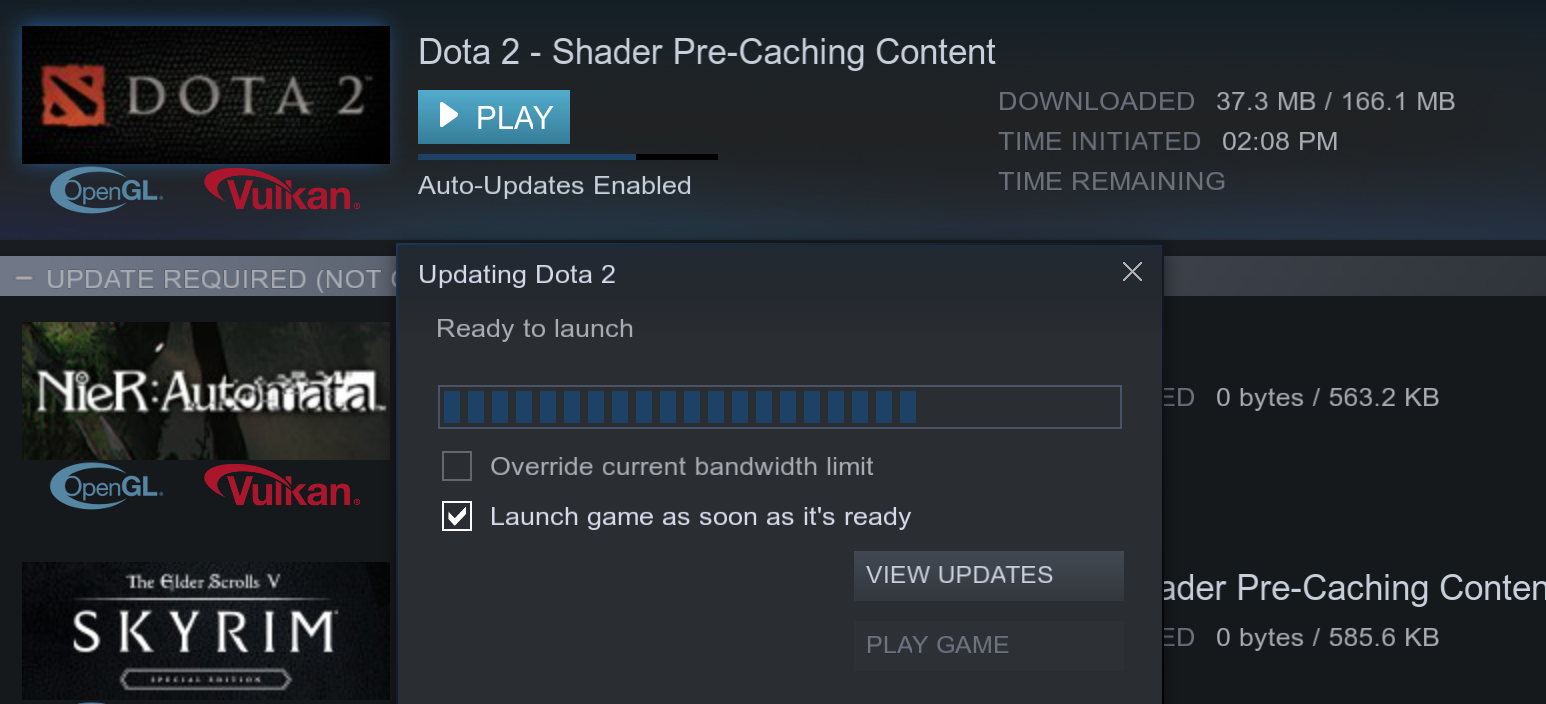Click the play triangle icon on PLAY button
The image size is (1546, 704).
point(450,116)
